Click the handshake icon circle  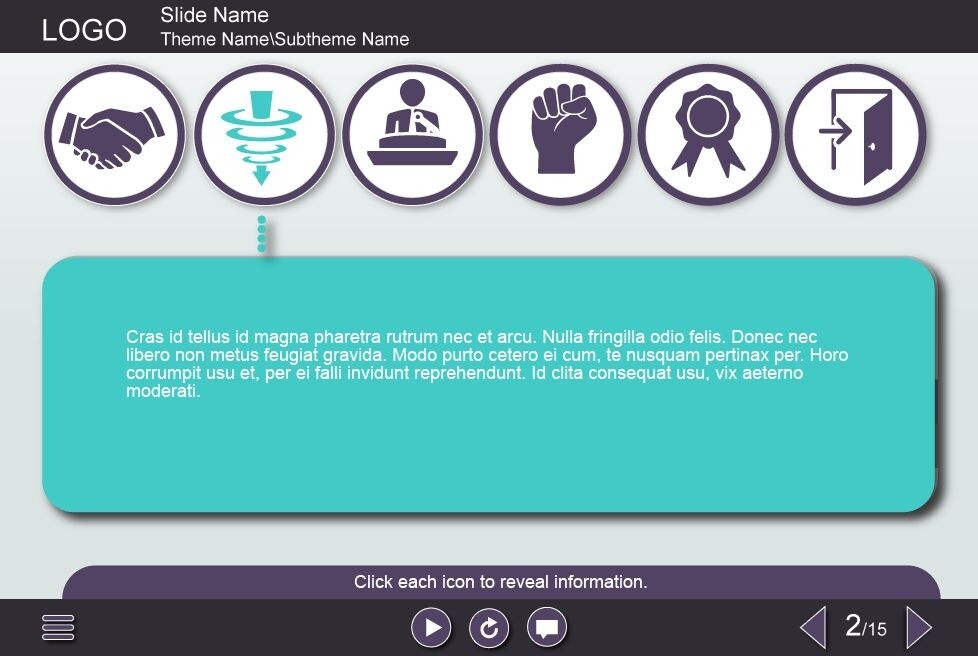[x=114, y=135]
